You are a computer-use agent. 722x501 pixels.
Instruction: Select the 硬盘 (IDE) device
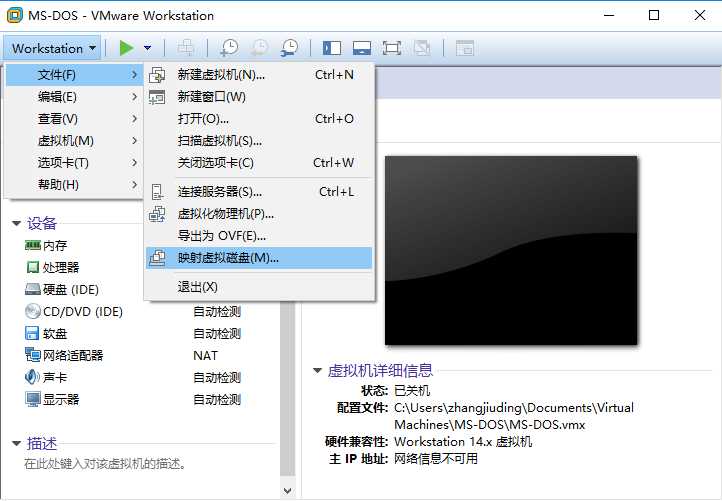click(62, 290)
